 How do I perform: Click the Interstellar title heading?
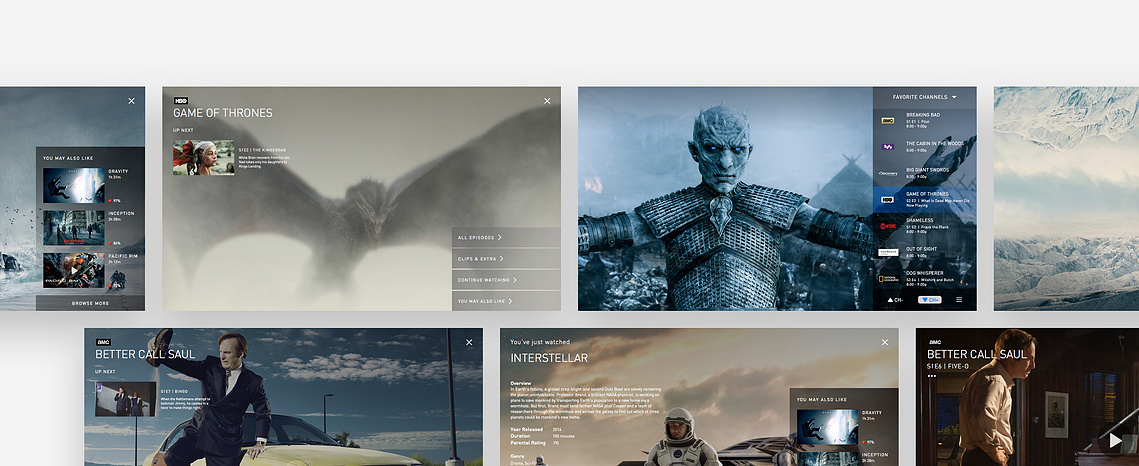coord(549,358)
